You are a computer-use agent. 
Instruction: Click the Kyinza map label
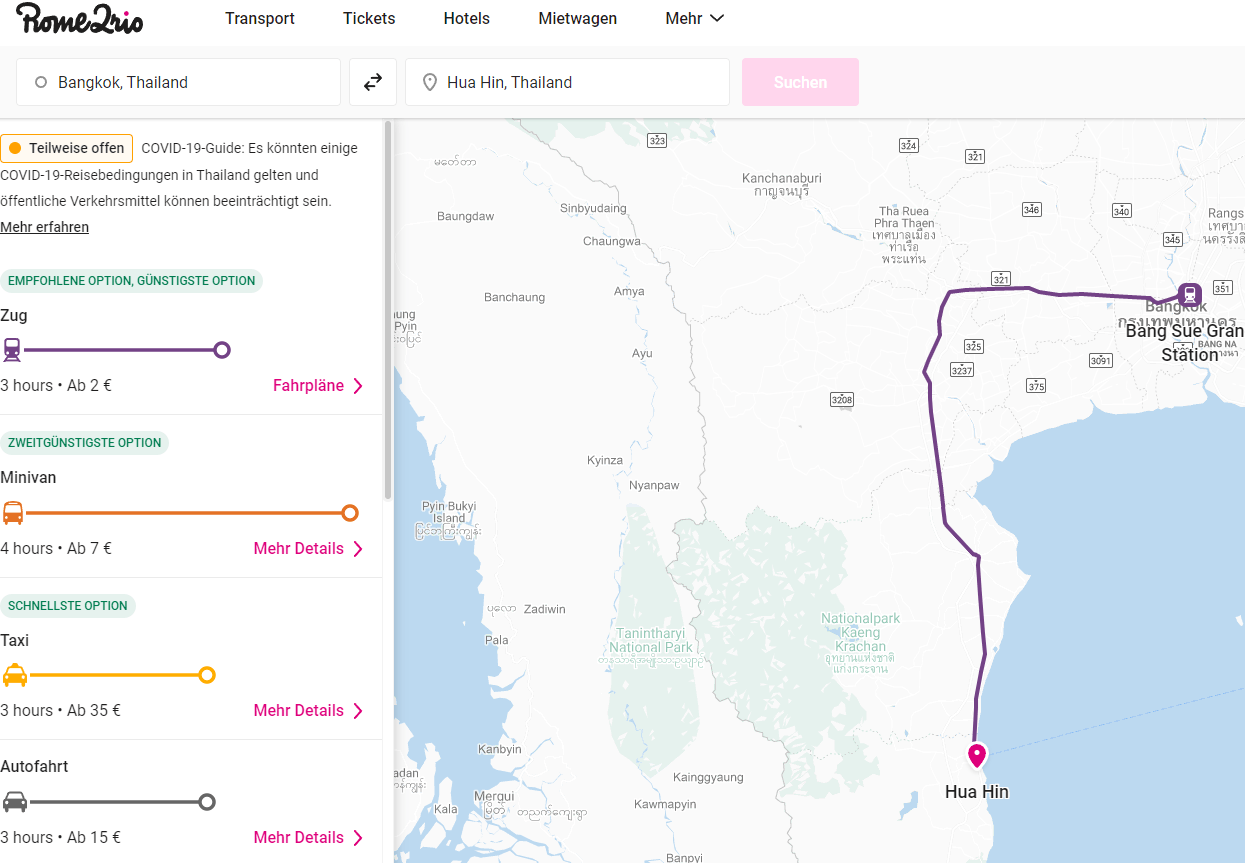[605, 460]
